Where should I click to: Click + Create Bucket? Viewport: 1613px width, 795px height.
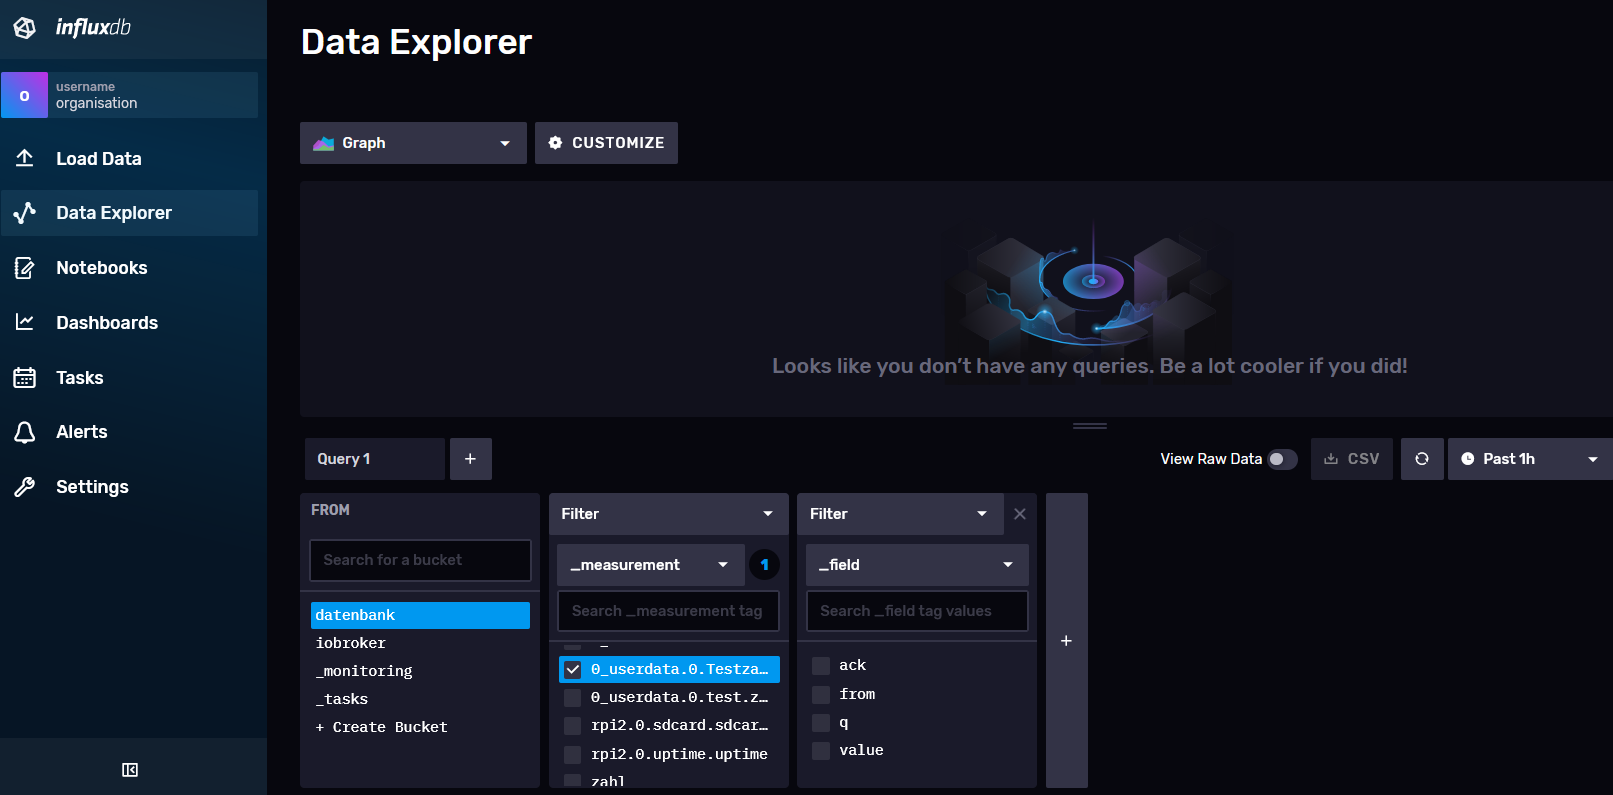pos(382,727)
